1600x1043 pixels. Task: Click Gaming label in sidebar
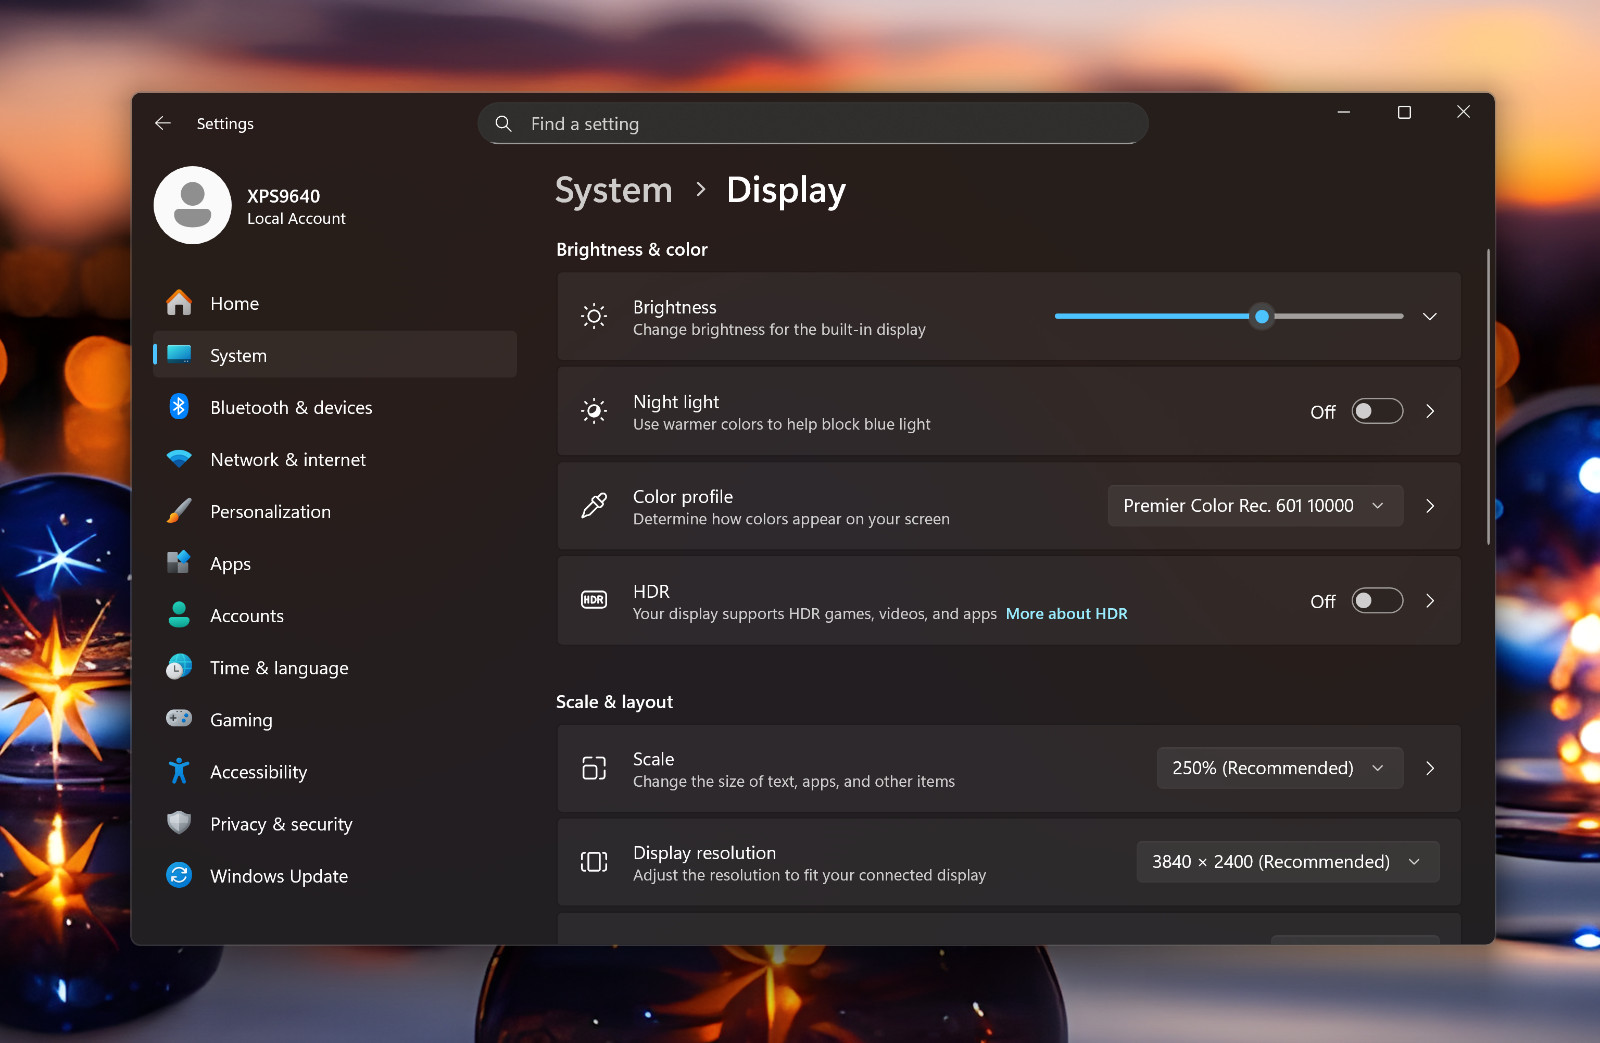pyautogui.click(x=241, y=720)
